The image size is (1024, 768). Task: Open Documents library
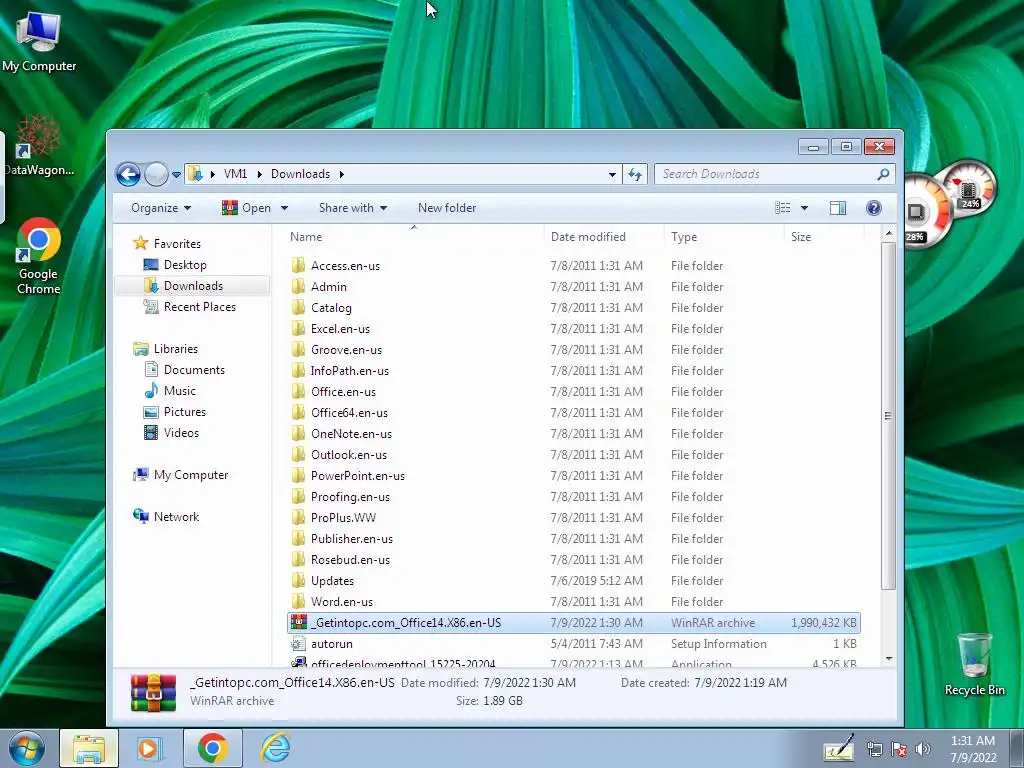click(x=194, y=370)
